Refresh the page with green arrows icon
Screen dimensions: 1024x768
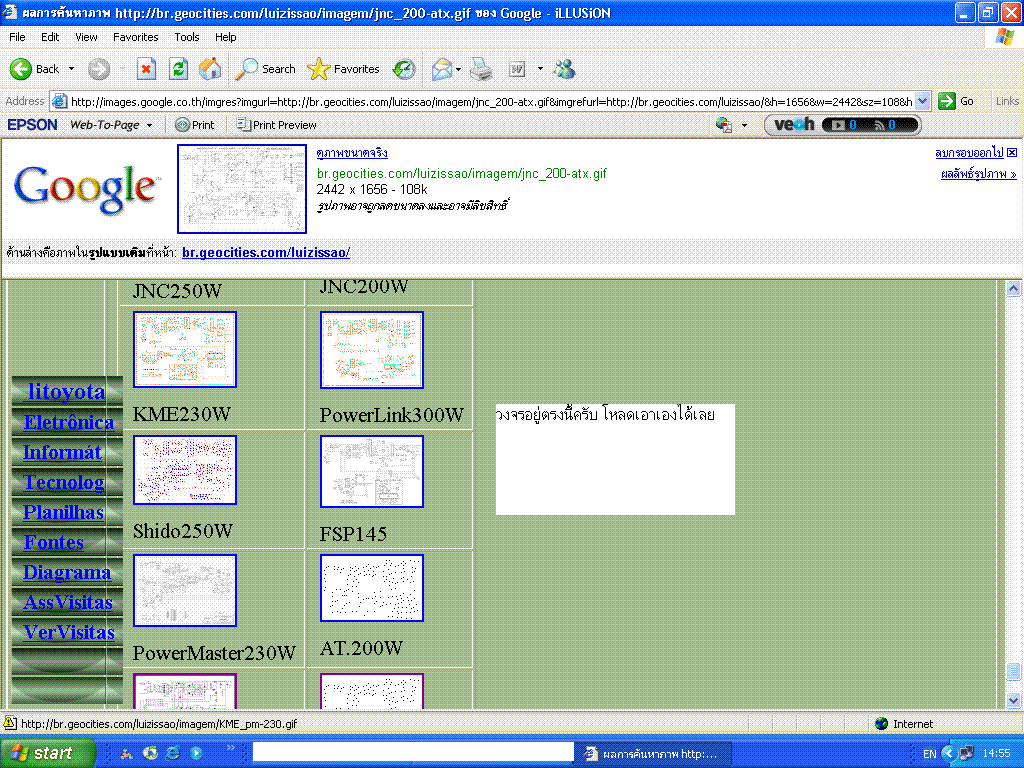pyautogui.click(x=178, y=69)
